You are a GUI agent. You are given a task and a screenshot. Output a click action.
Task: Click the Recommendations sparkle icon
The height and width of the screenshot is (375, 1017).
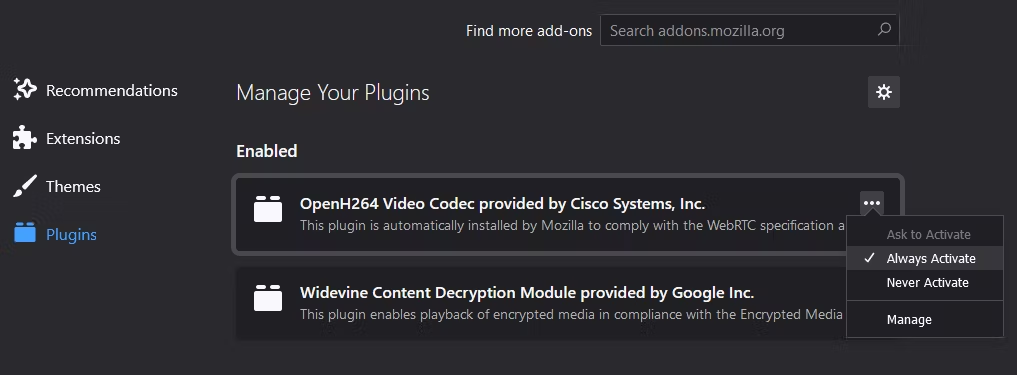click(25, 90)
